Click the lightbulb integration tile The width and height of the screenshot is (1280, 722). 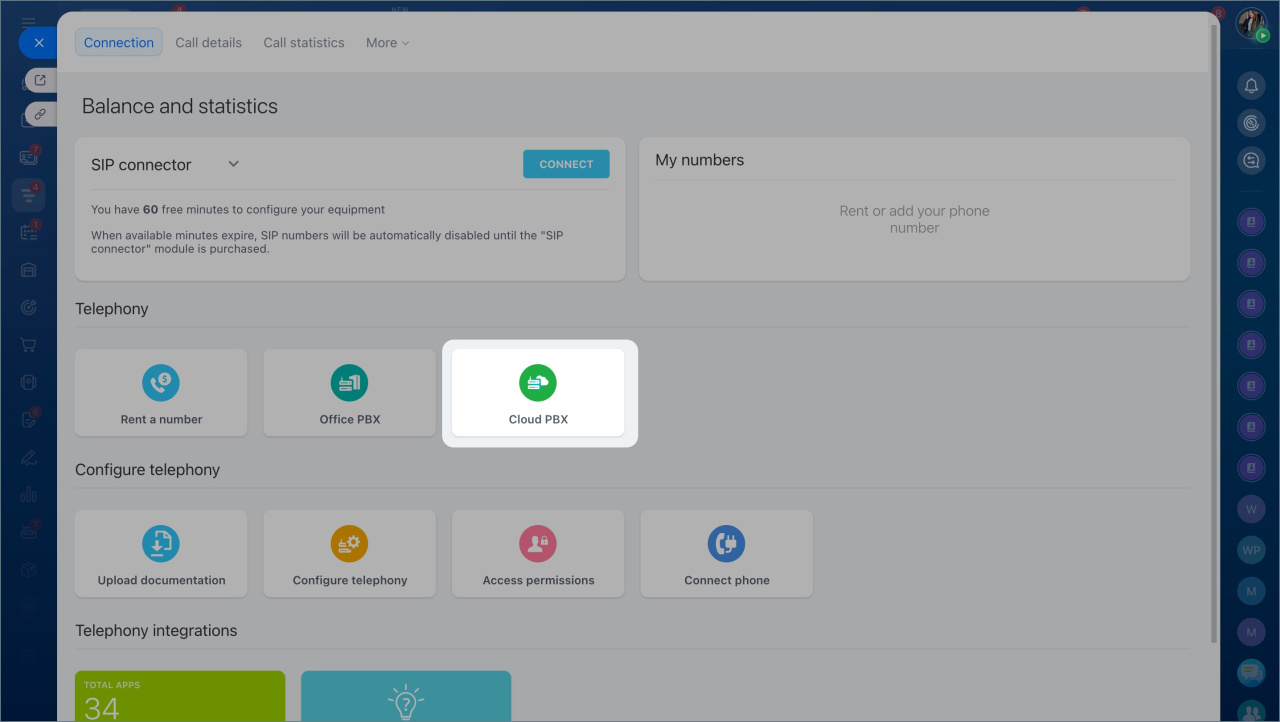(x=406, y=696)
